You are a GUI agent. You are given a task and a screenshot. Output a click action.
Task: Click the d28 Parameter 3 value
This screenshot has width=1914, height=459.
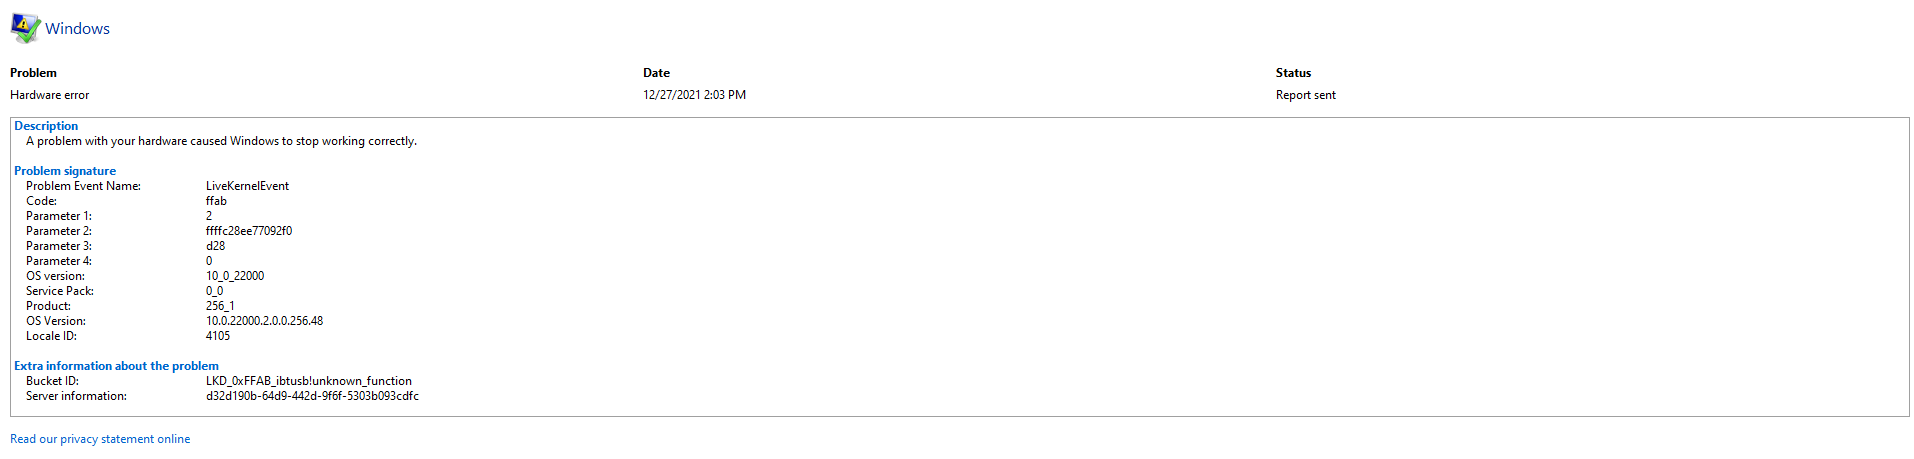(x=215, y=246)
